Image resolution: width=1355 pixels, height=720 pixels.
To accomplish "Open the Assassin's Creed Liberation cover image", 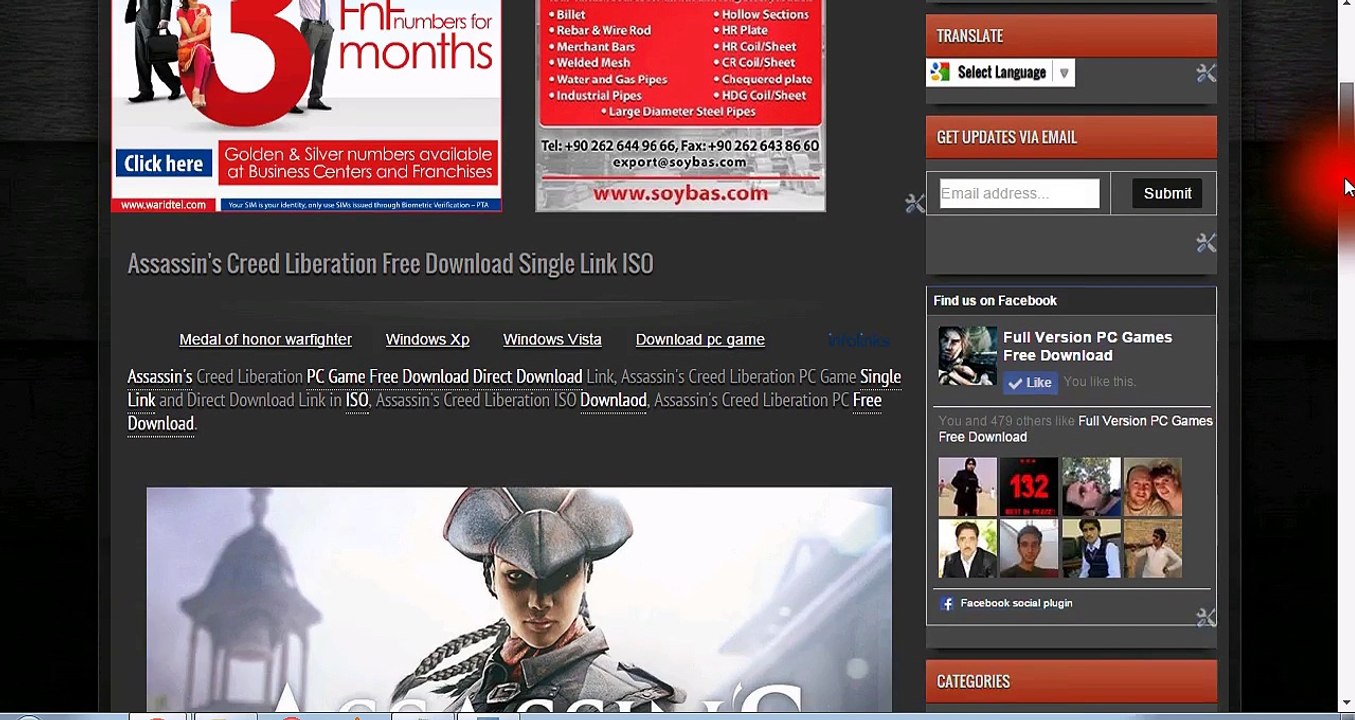I will click(519, 599).
